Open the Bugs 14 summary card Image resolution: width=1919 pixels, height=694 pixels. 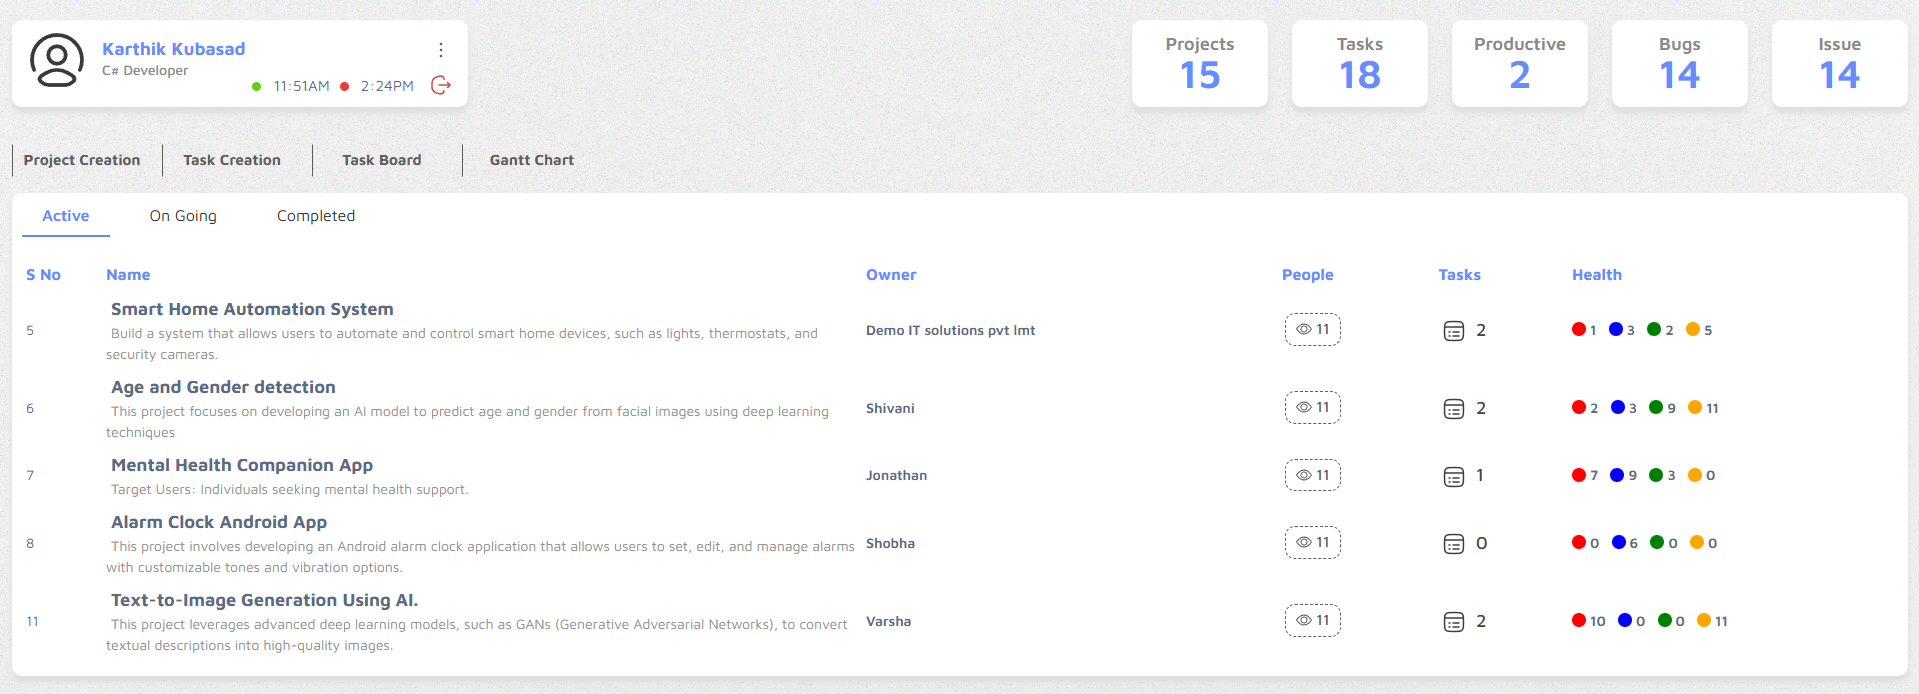[x=1680, y=63]
